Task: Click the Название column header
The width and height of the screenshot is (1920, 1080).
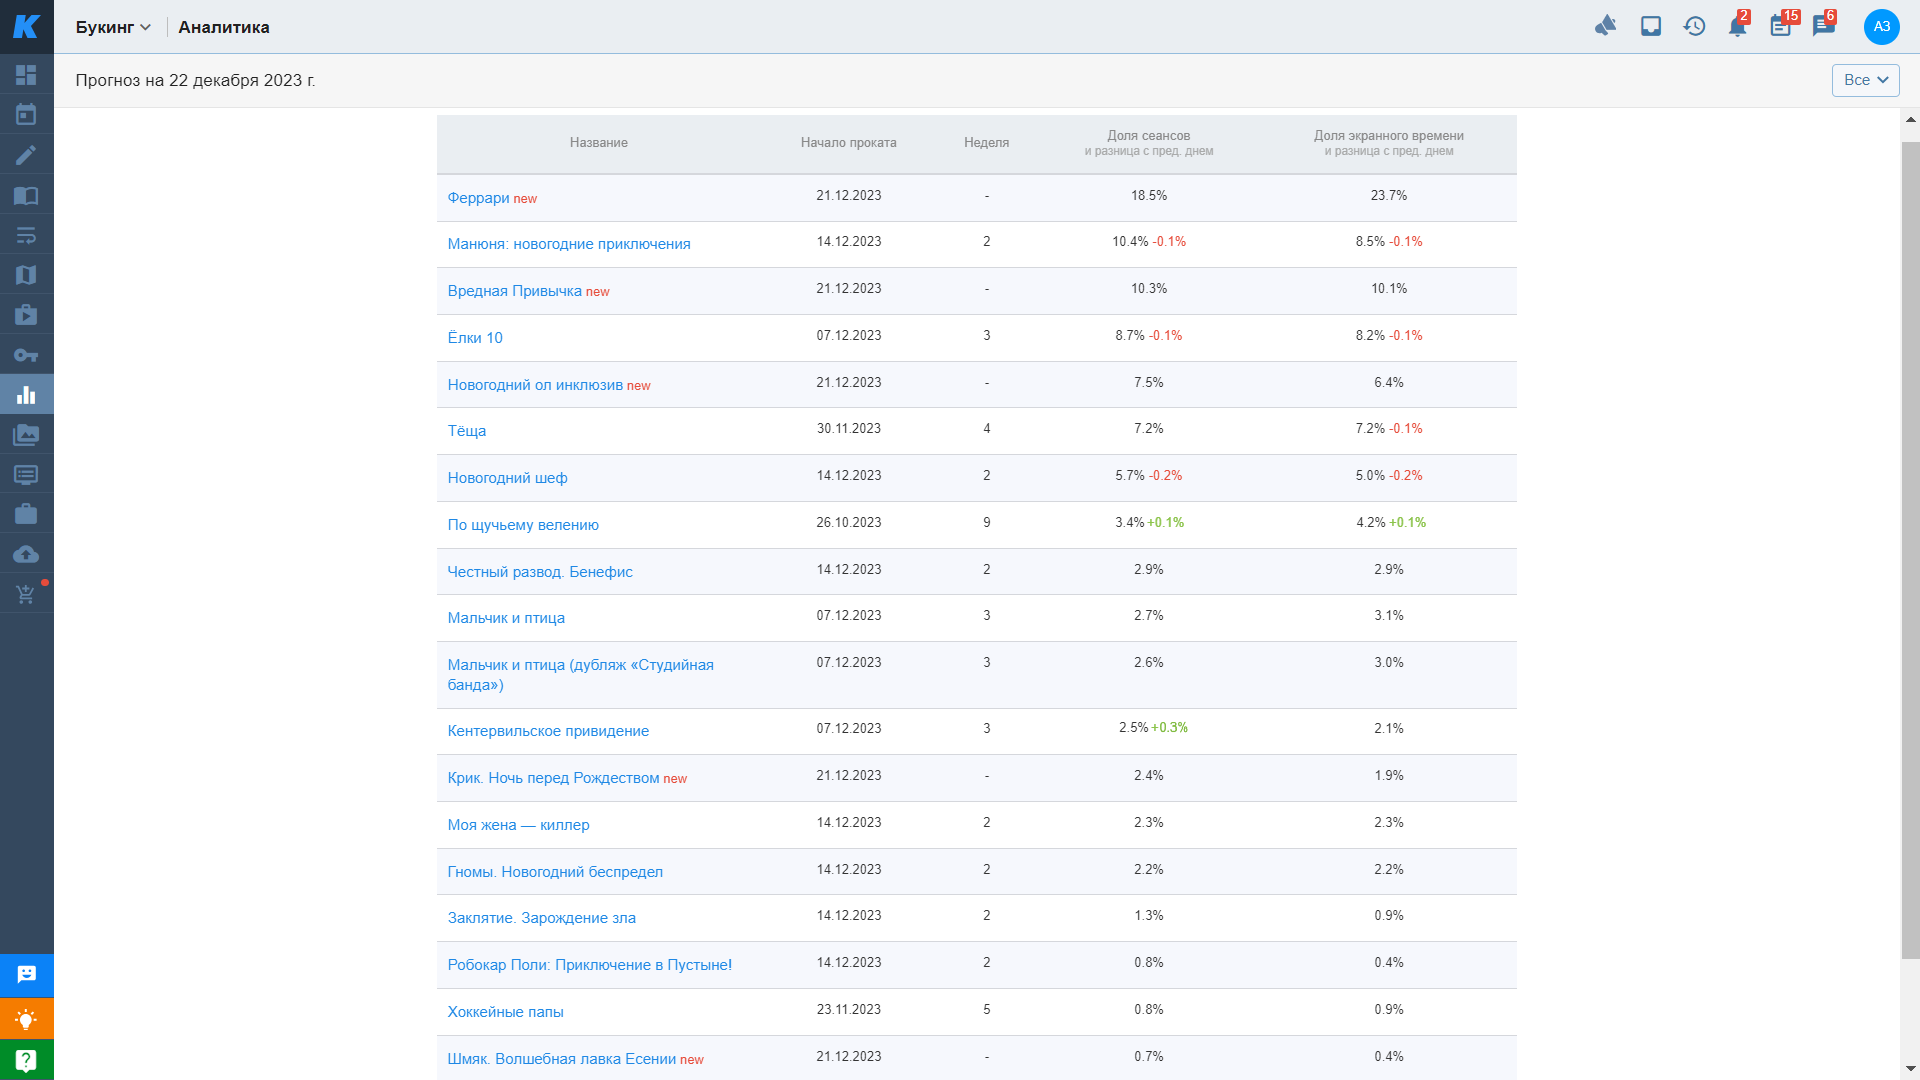Action: 598,143
